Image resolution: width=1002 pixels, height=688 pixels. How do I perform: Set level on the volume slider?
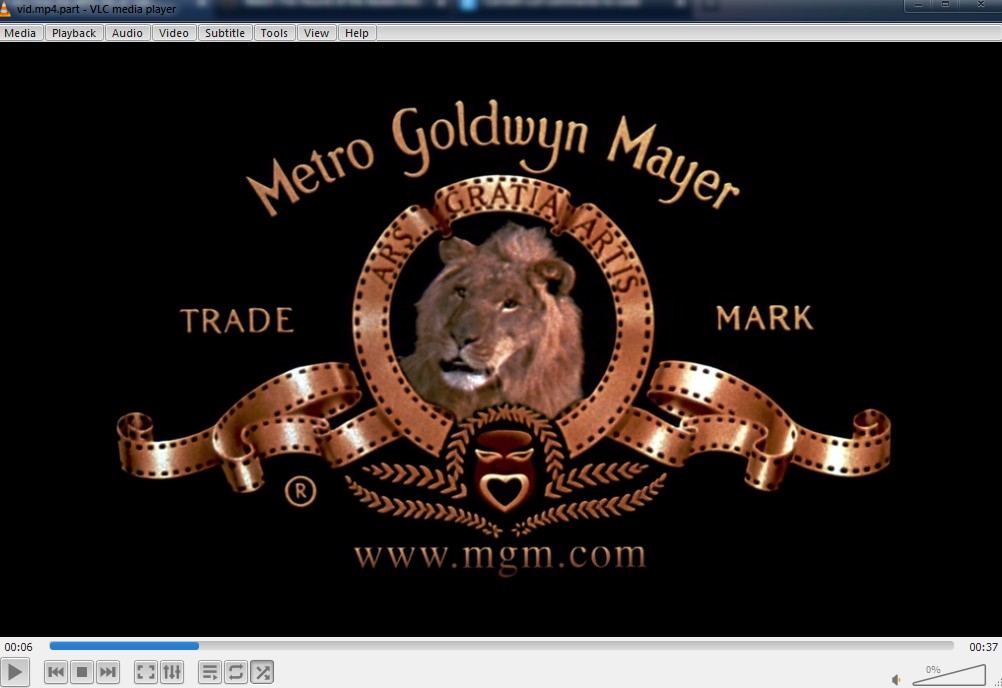tap(949, 675)
